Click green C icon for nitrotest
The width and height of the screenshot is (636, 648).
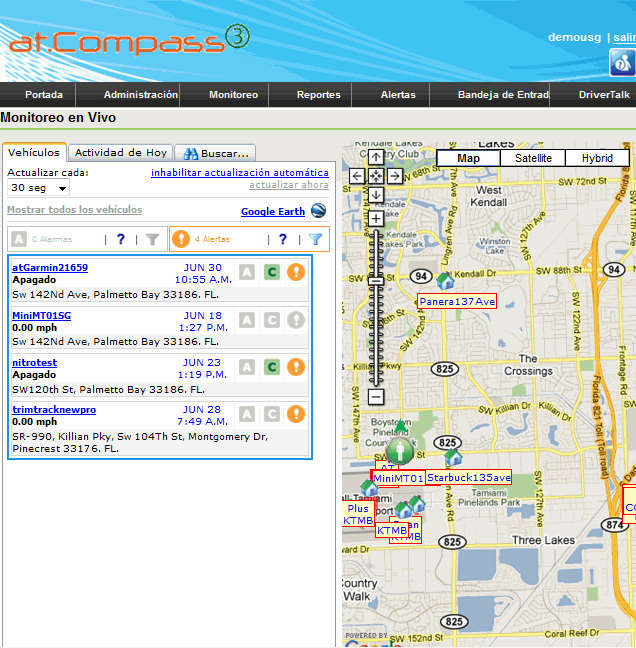(271, 367)
